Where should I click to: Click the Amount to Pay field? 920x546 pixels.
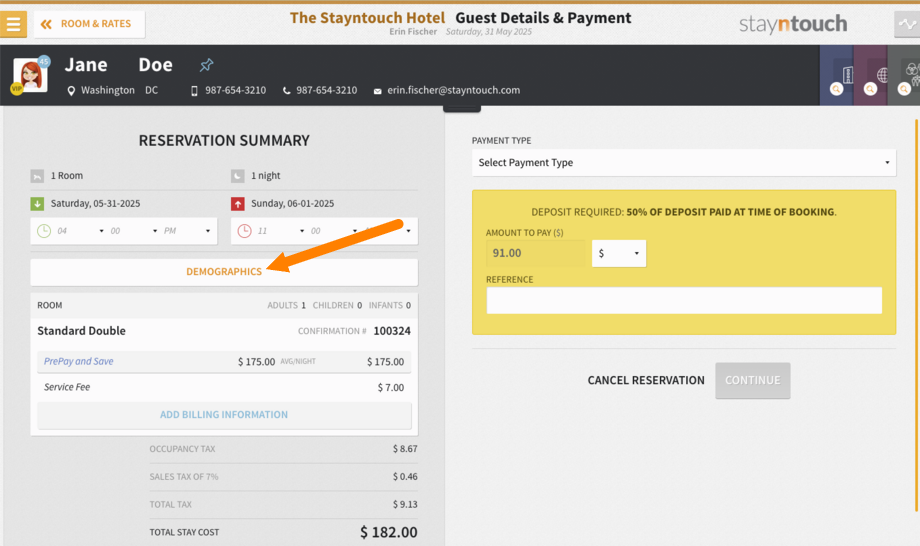coord(535,253)
